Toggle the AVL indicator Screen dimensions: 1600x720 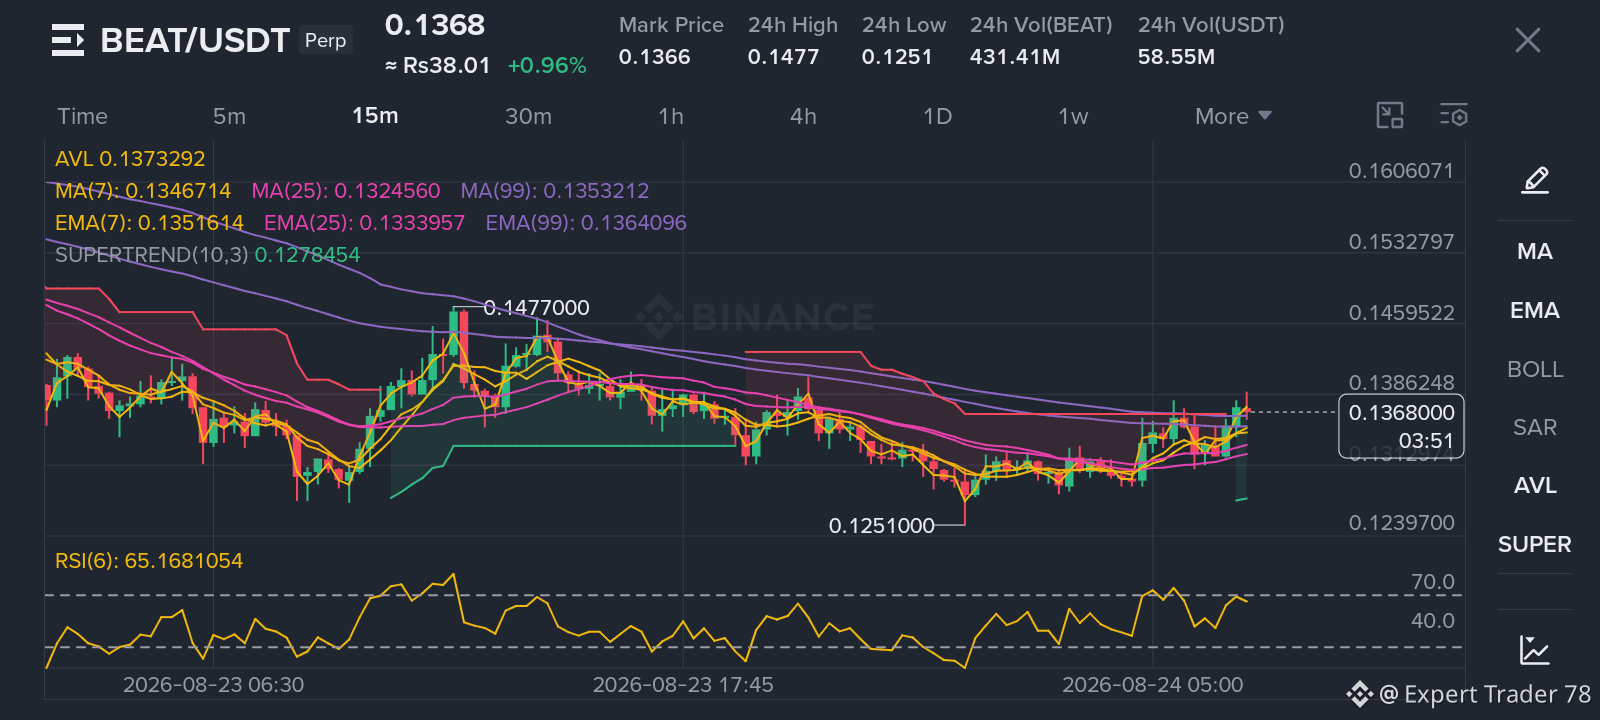1535,485
